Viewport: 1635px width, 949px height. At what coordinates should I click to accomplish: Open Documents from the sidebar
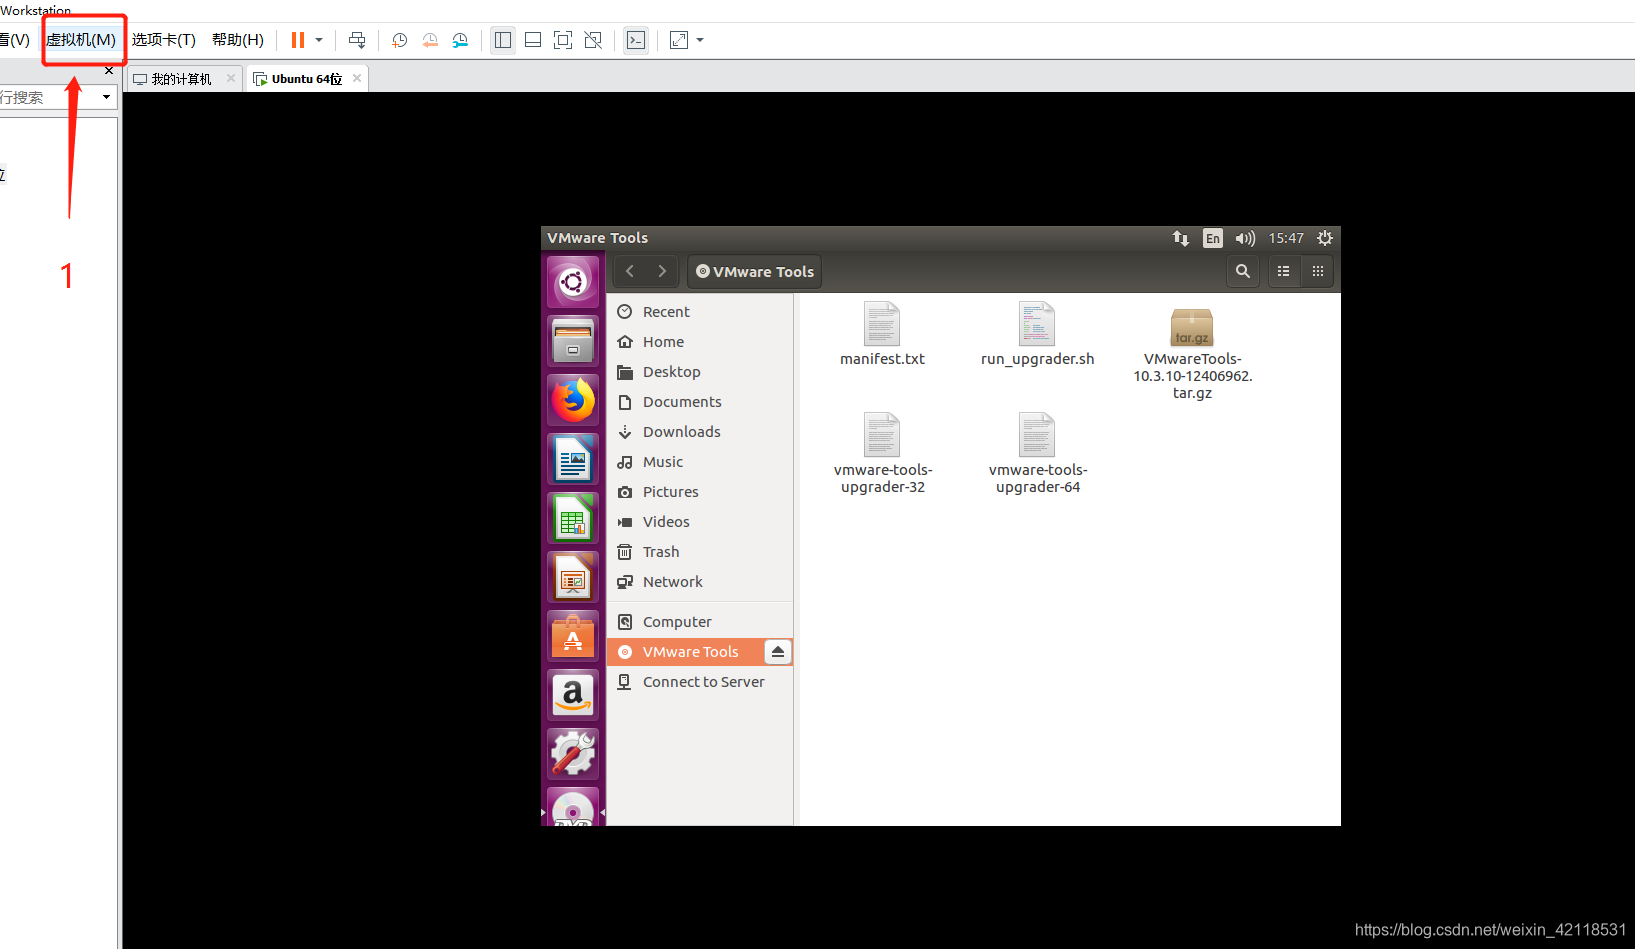[x=700, y=402]
